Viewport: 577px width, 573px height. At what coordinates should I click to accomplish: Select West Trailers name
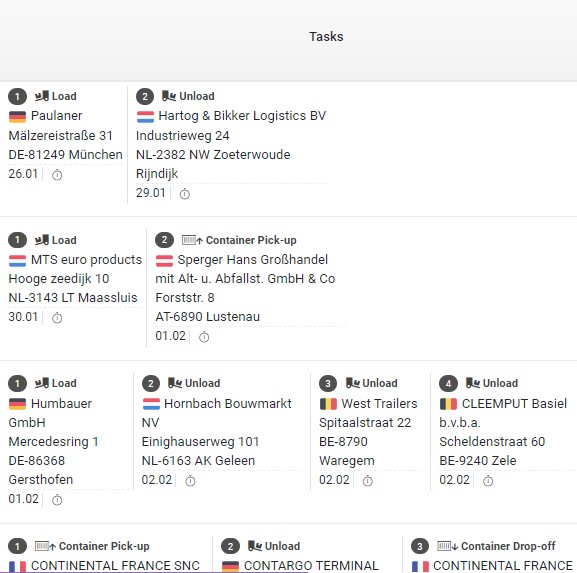pos(379,404)
